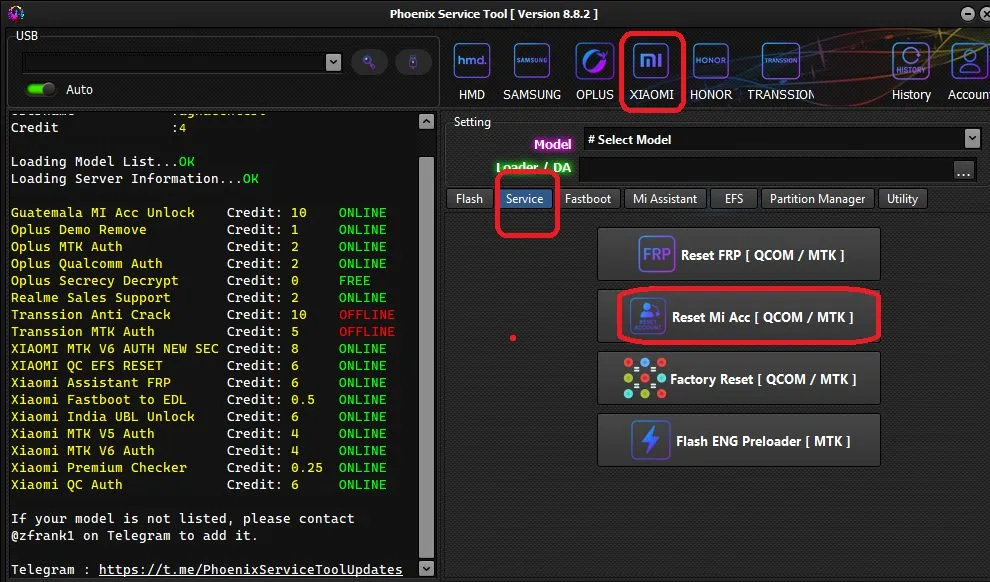Image resolution: width=990 pixels, height=582 pixels.
Task: Minimize the Phoenix Service Tool window
Action: [967, 13]
